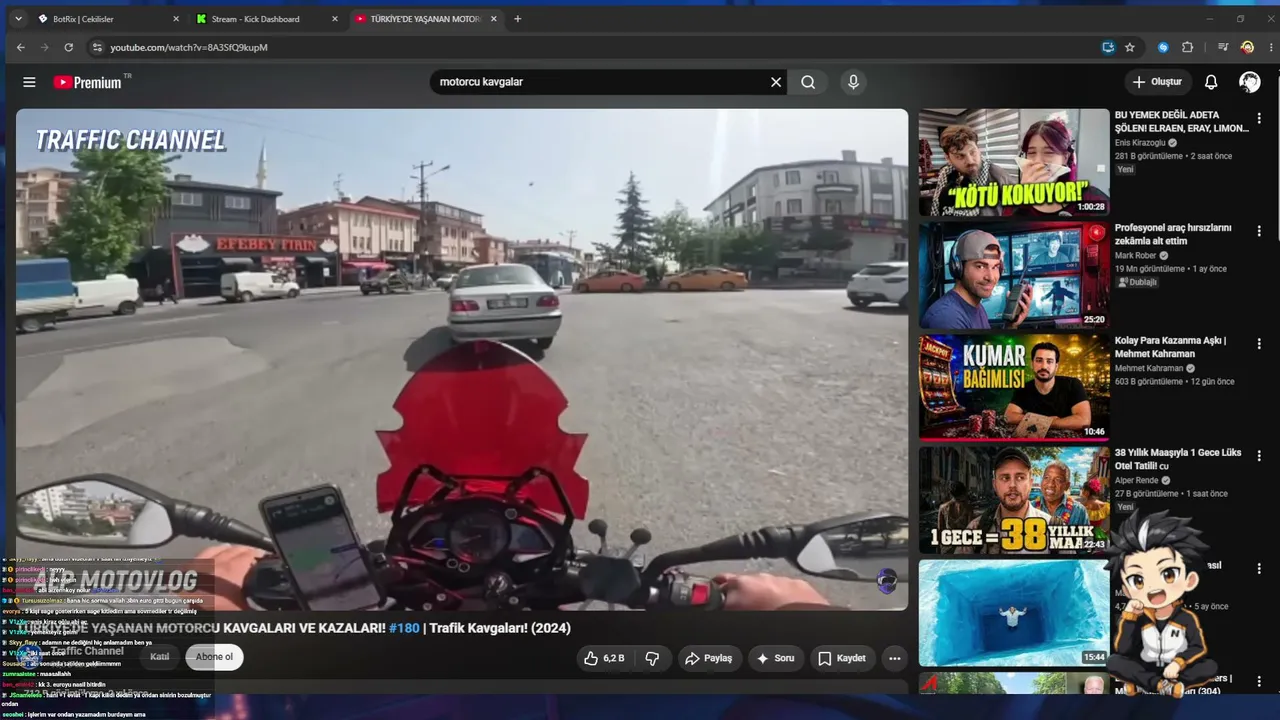Open video title BU YEMEK DEĞİL ADETA ŞÖLEN
This screenshot has height=720, width=1280.
pos(1182,122)
